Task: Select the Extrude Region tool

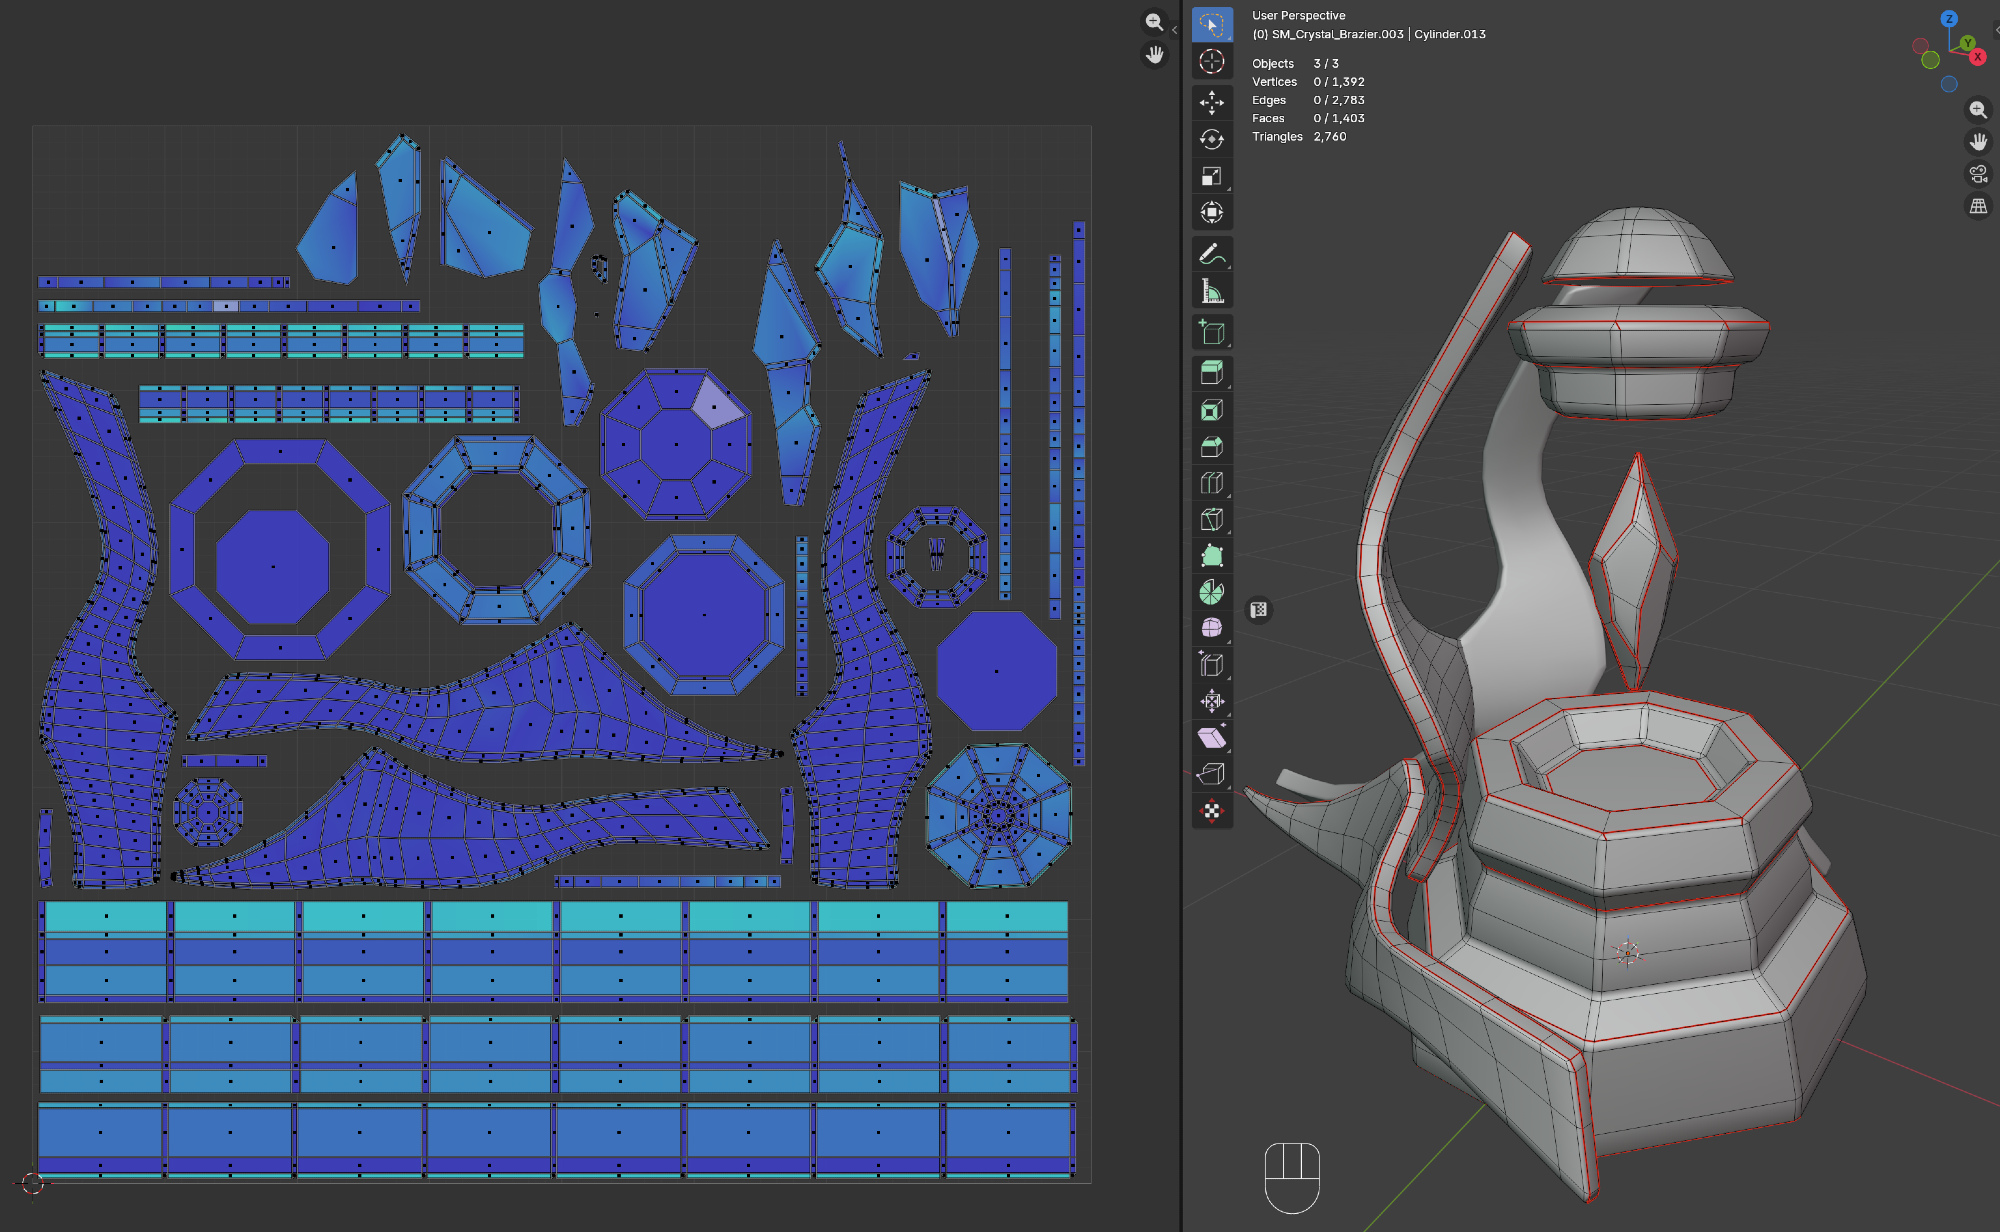Action: coord(1211,373)
